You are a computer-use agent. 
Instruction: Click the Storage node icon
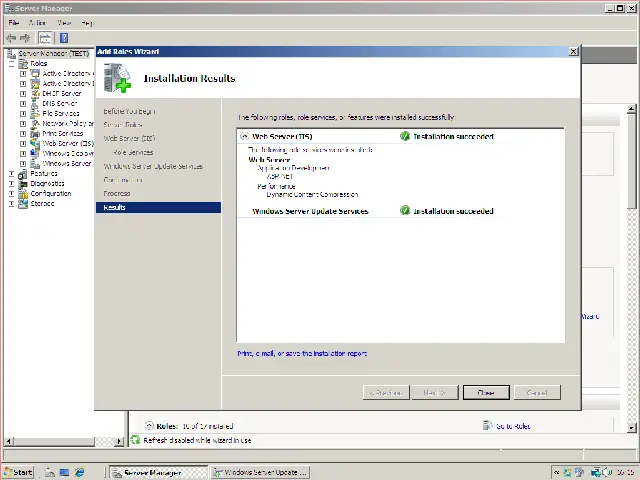coord(23,203)
